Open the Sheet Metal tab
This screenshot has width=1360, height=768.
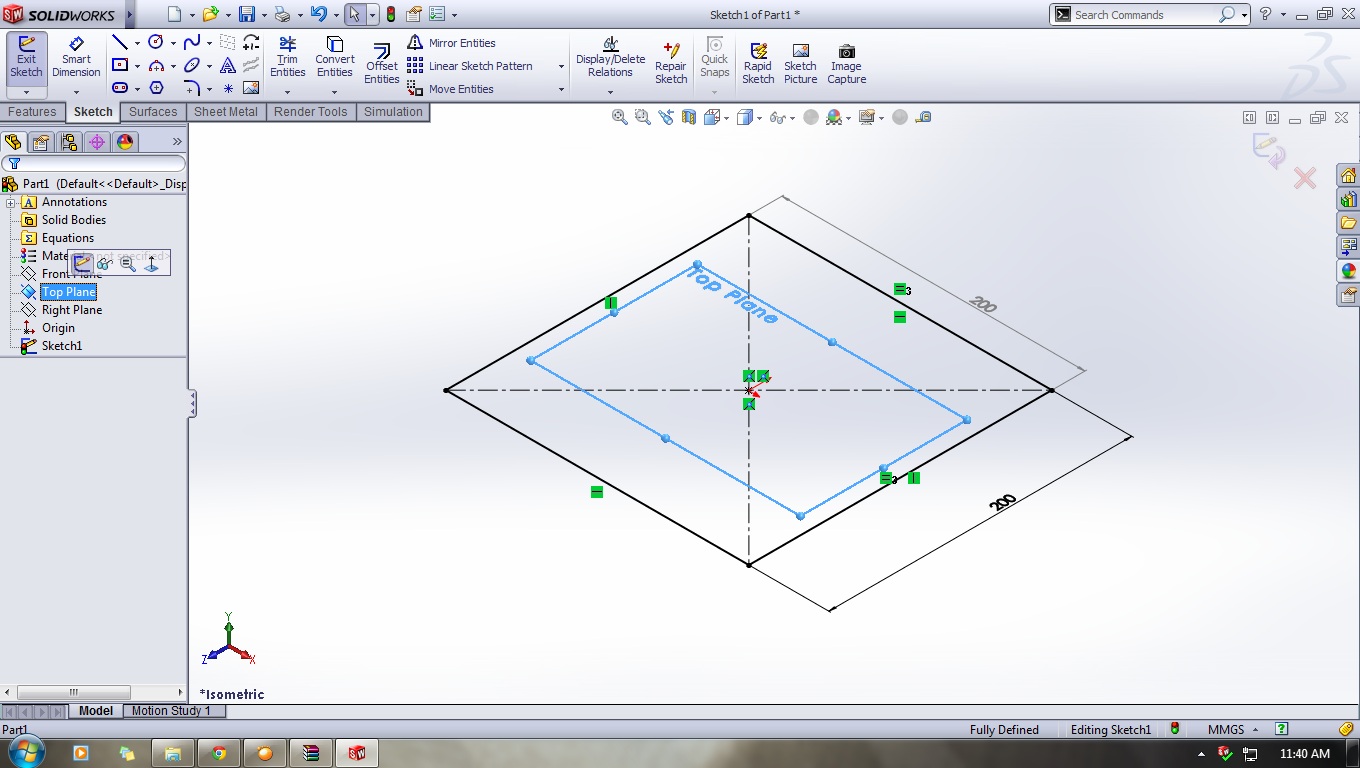point(226,112)
